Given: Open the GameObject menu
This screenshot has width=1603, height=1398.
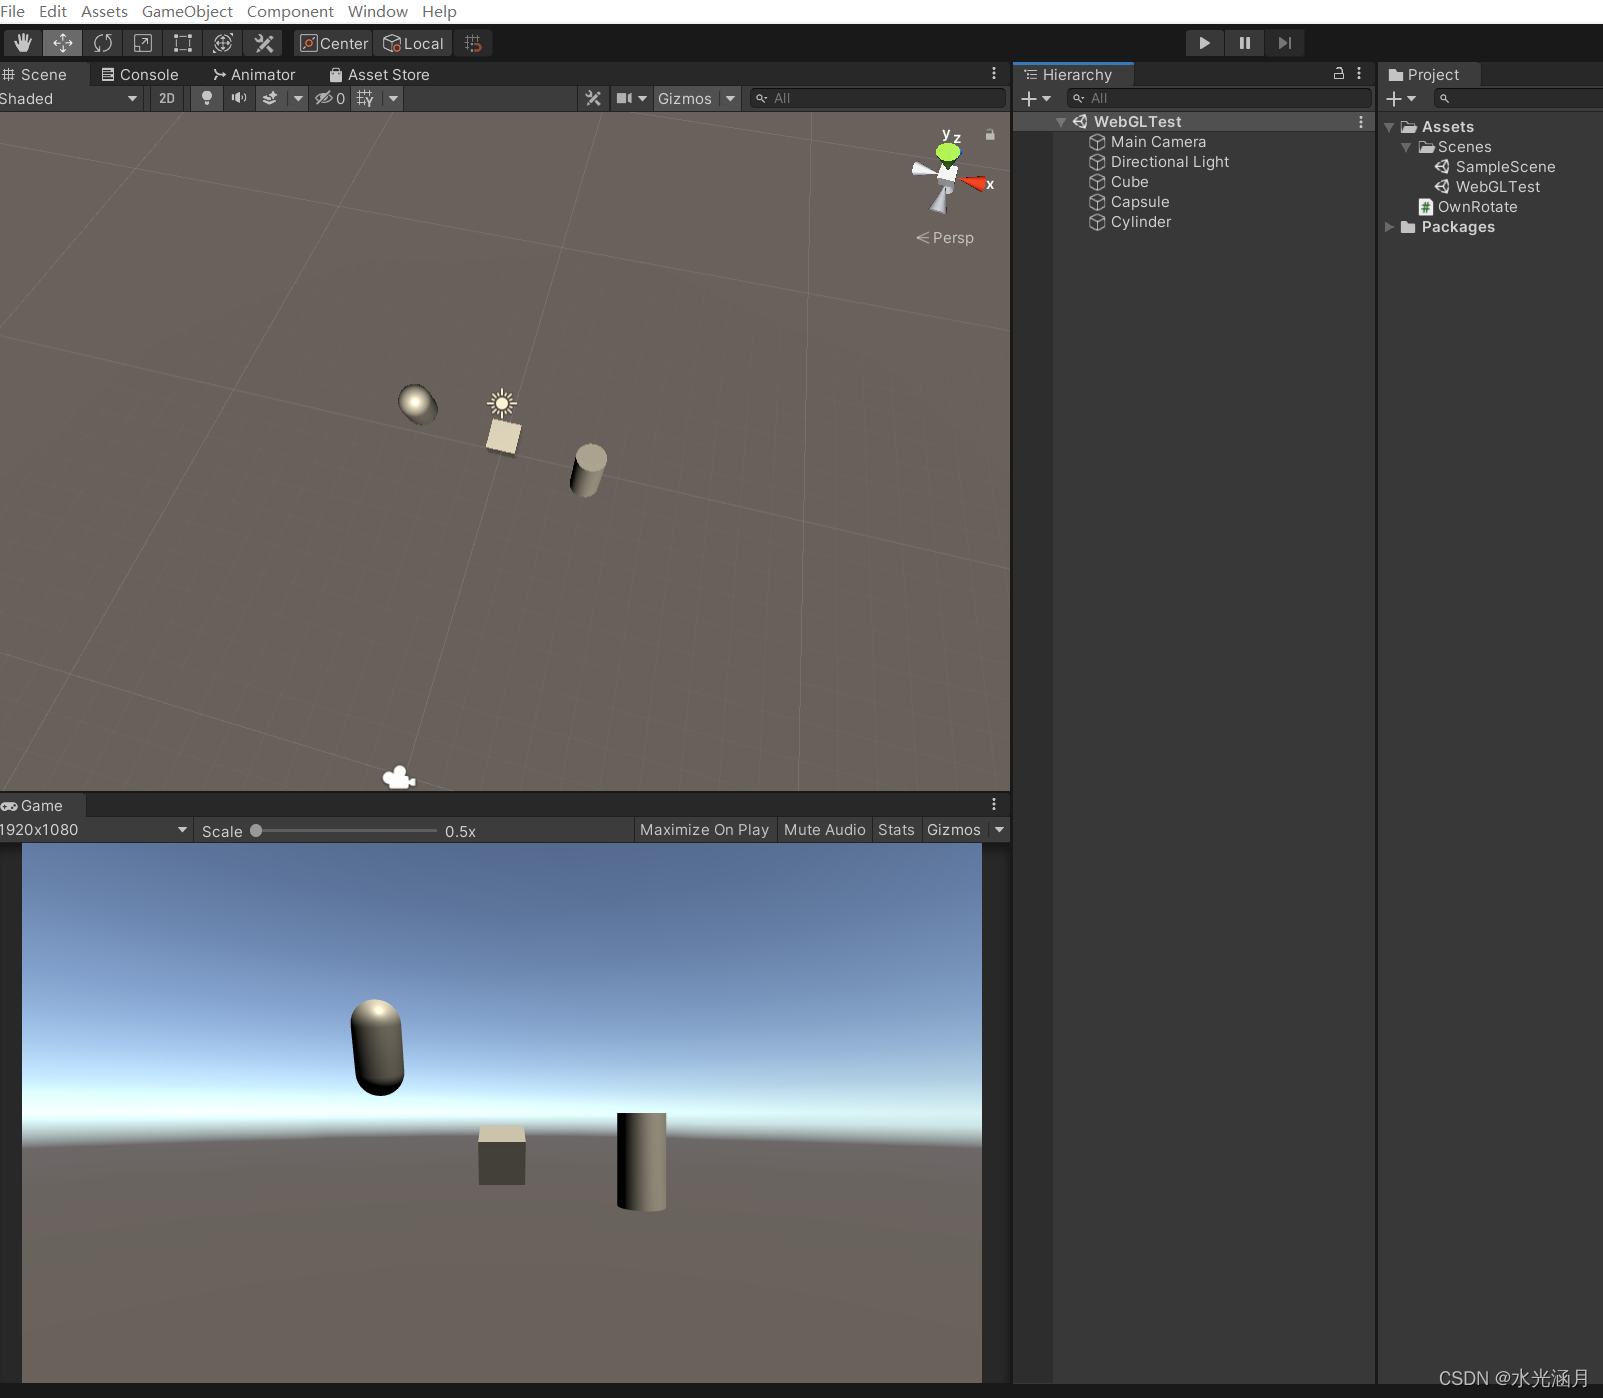Looking at the screenshot, I should 187,11.
